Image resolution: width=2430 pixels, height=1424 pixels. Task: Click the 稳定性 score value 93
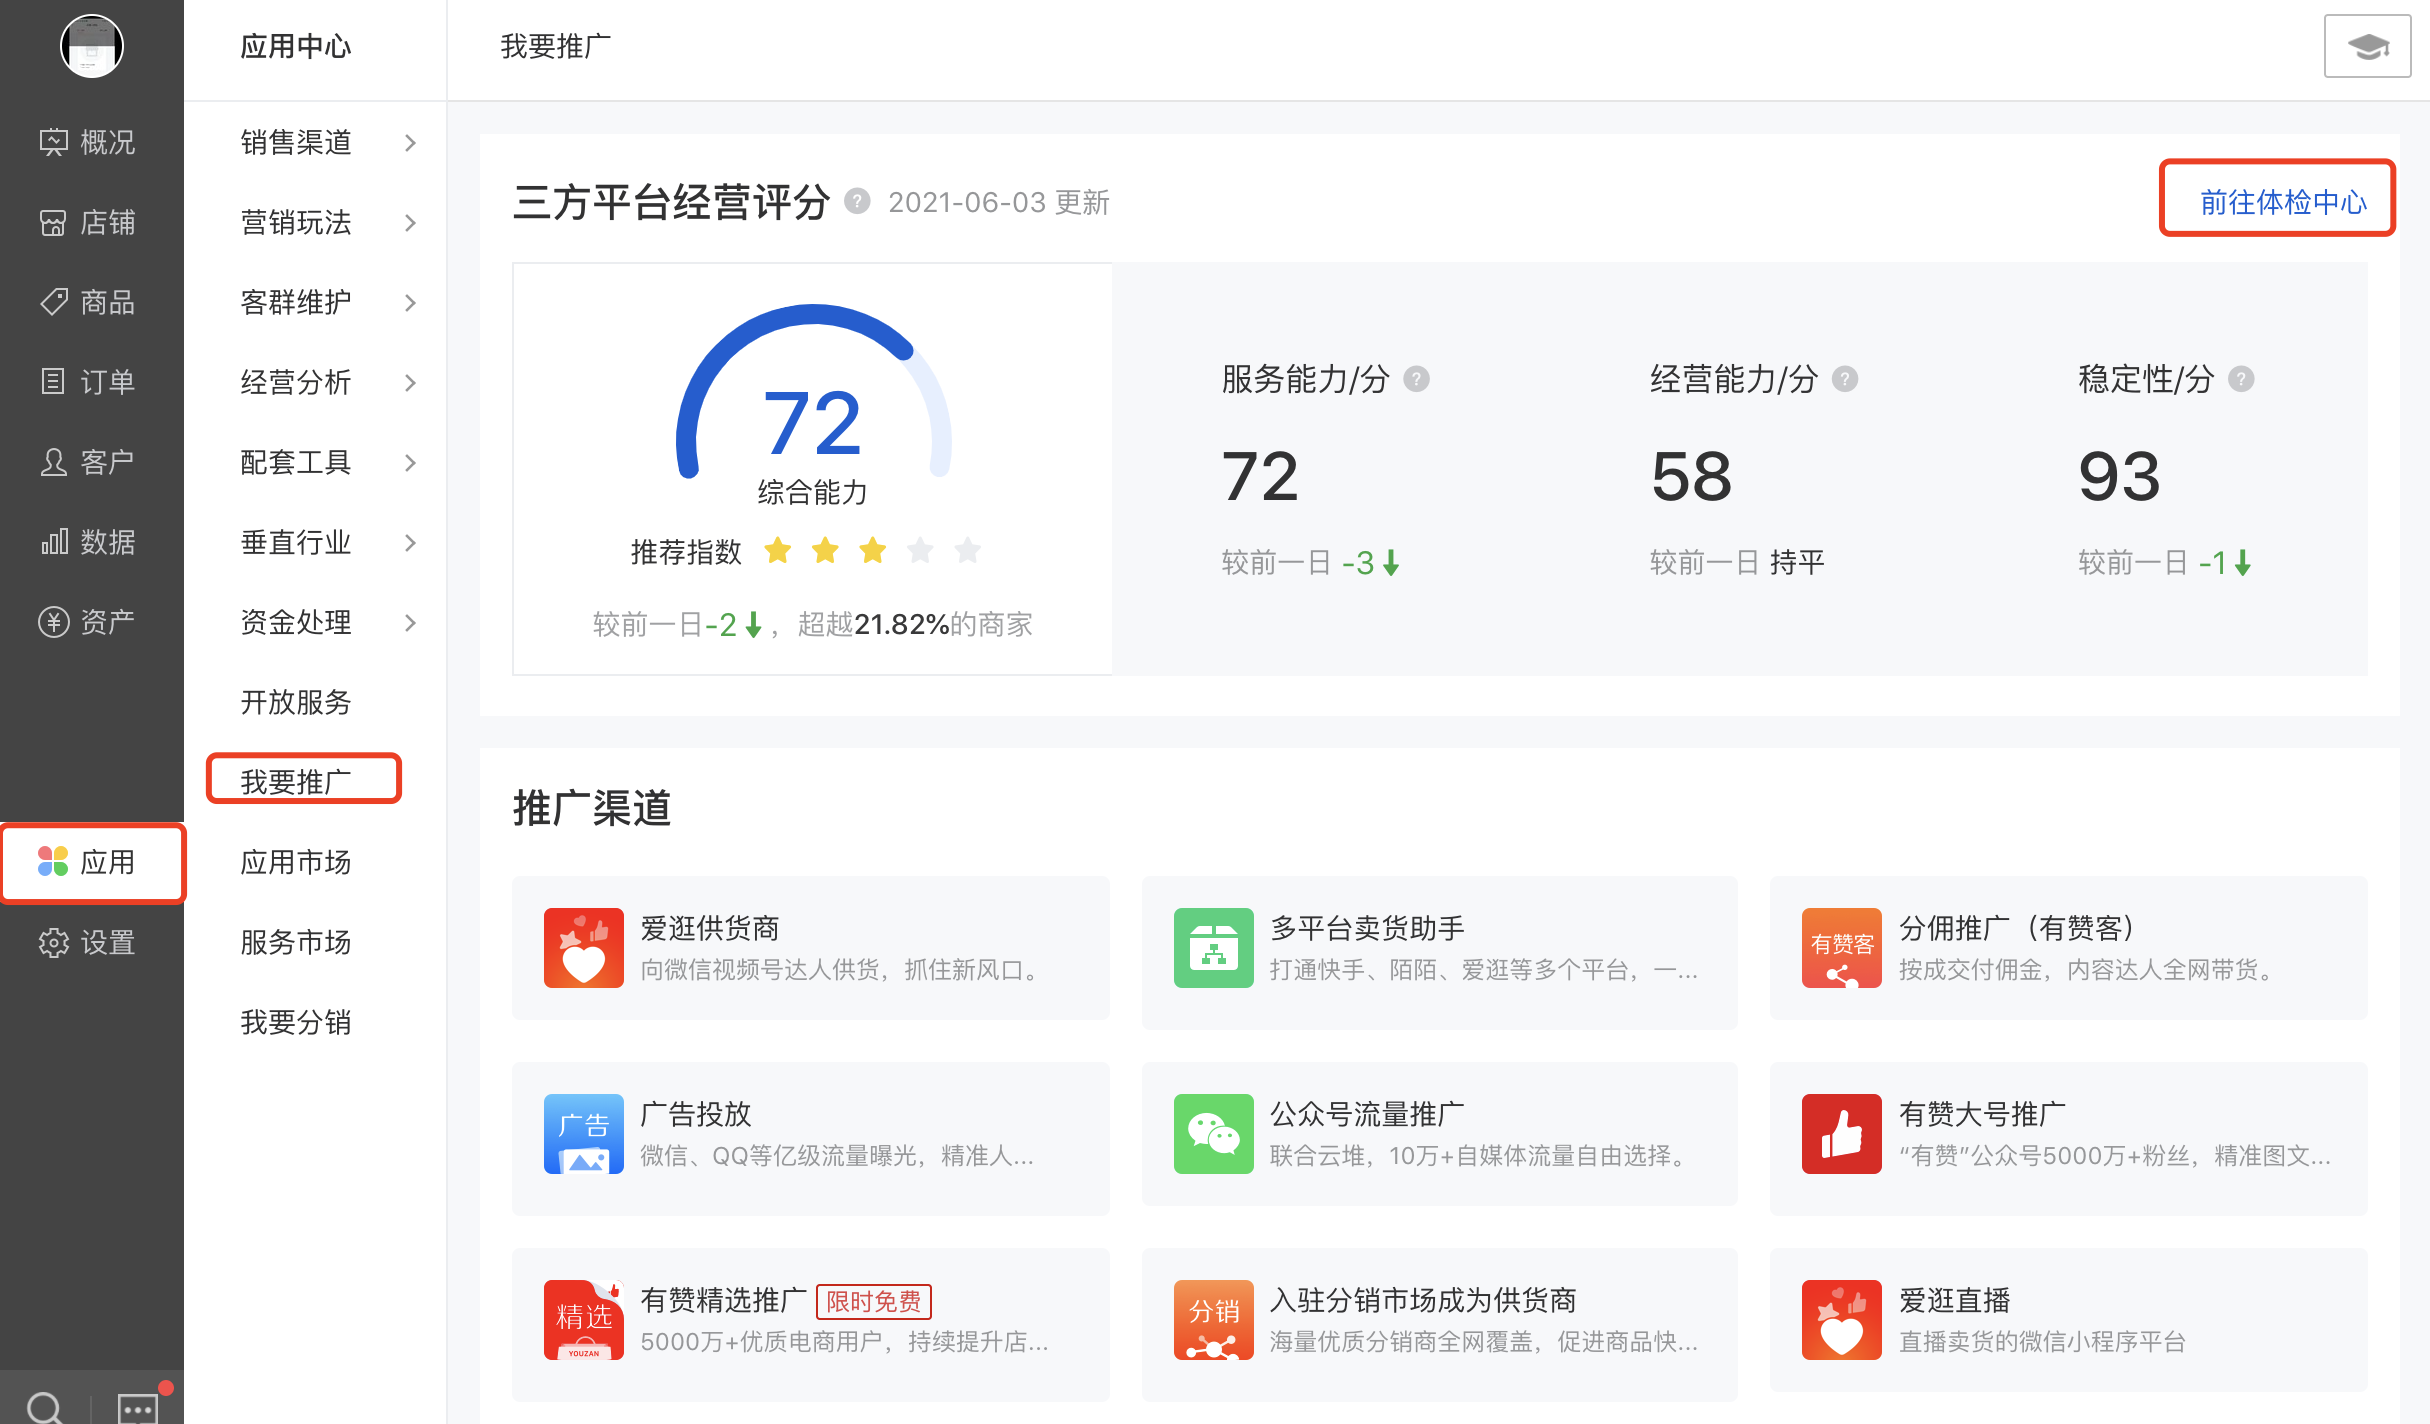click(2119, 477)
